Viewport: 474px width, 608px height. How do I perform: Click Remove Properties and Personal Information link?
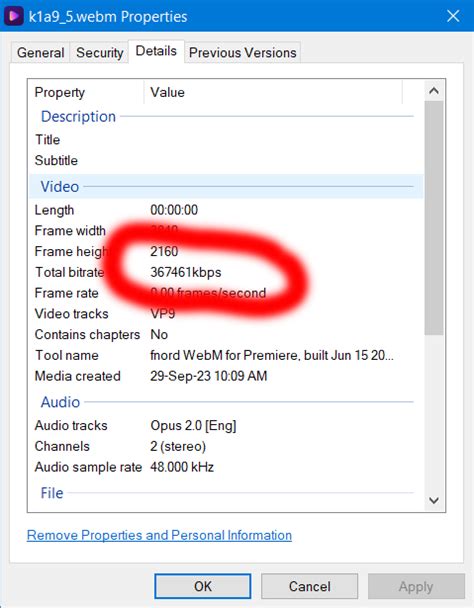point(159,535)
